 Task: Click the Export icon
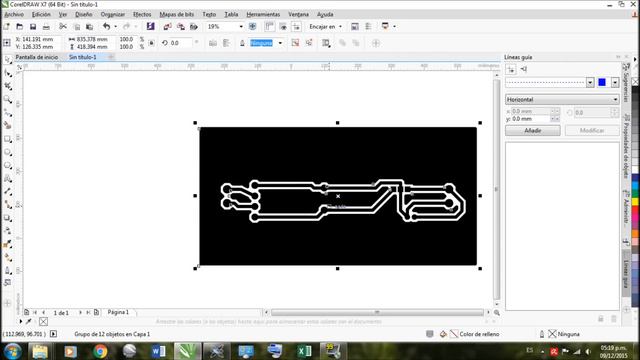tap(180, 27)
